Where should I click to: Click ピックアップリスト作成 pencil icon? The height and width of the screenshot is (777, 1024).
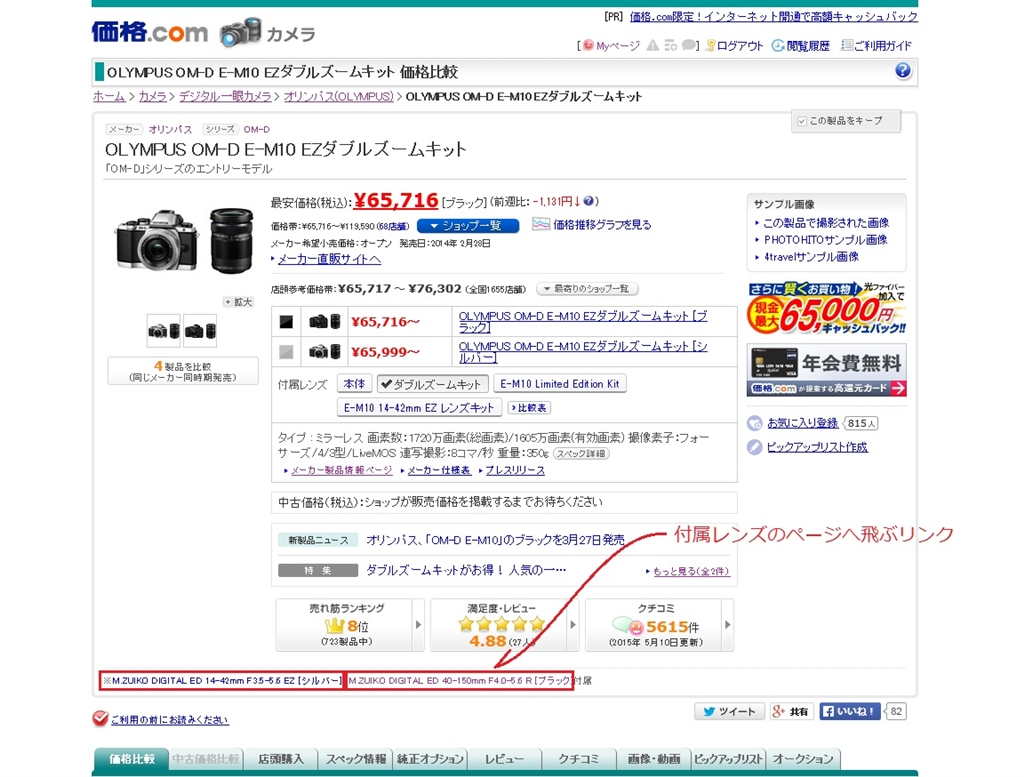(x=754, y=447)
